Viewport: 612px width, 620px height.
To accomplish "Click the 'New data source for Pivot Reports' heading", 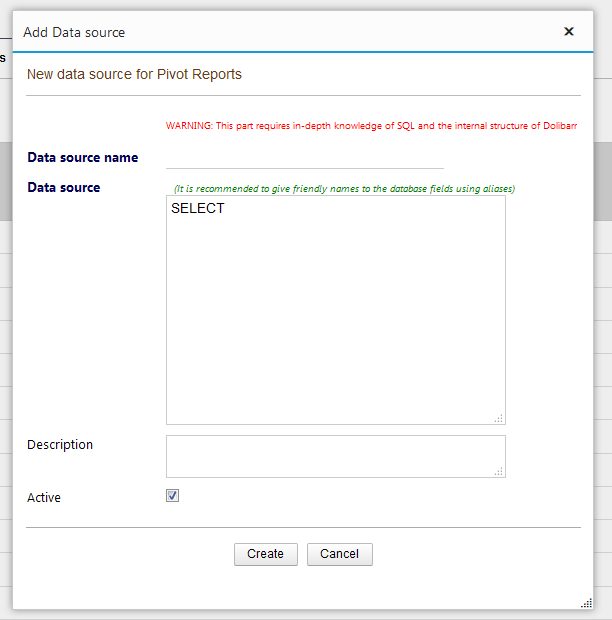I will pos(134,74).
